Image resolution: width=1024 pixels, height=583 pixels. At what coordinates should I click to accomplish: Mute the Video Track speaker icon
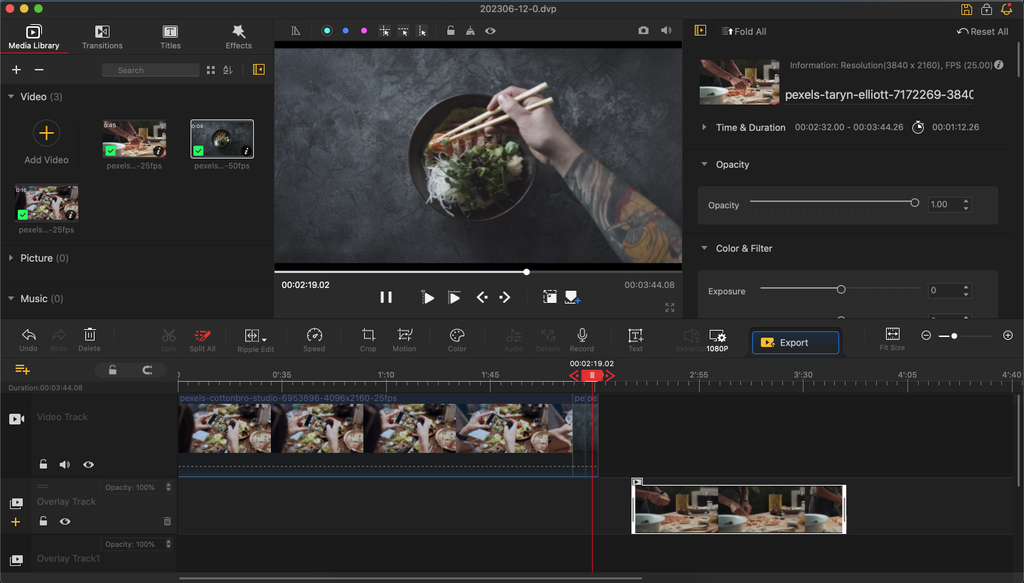coord(66,464)
